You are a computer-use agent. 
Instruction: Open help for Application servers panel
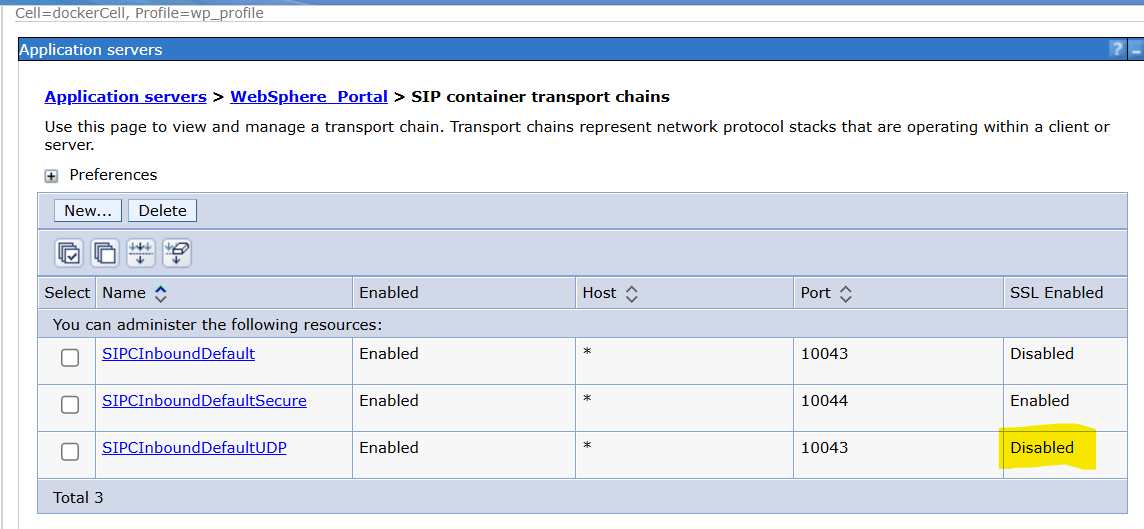[1116, 50]
